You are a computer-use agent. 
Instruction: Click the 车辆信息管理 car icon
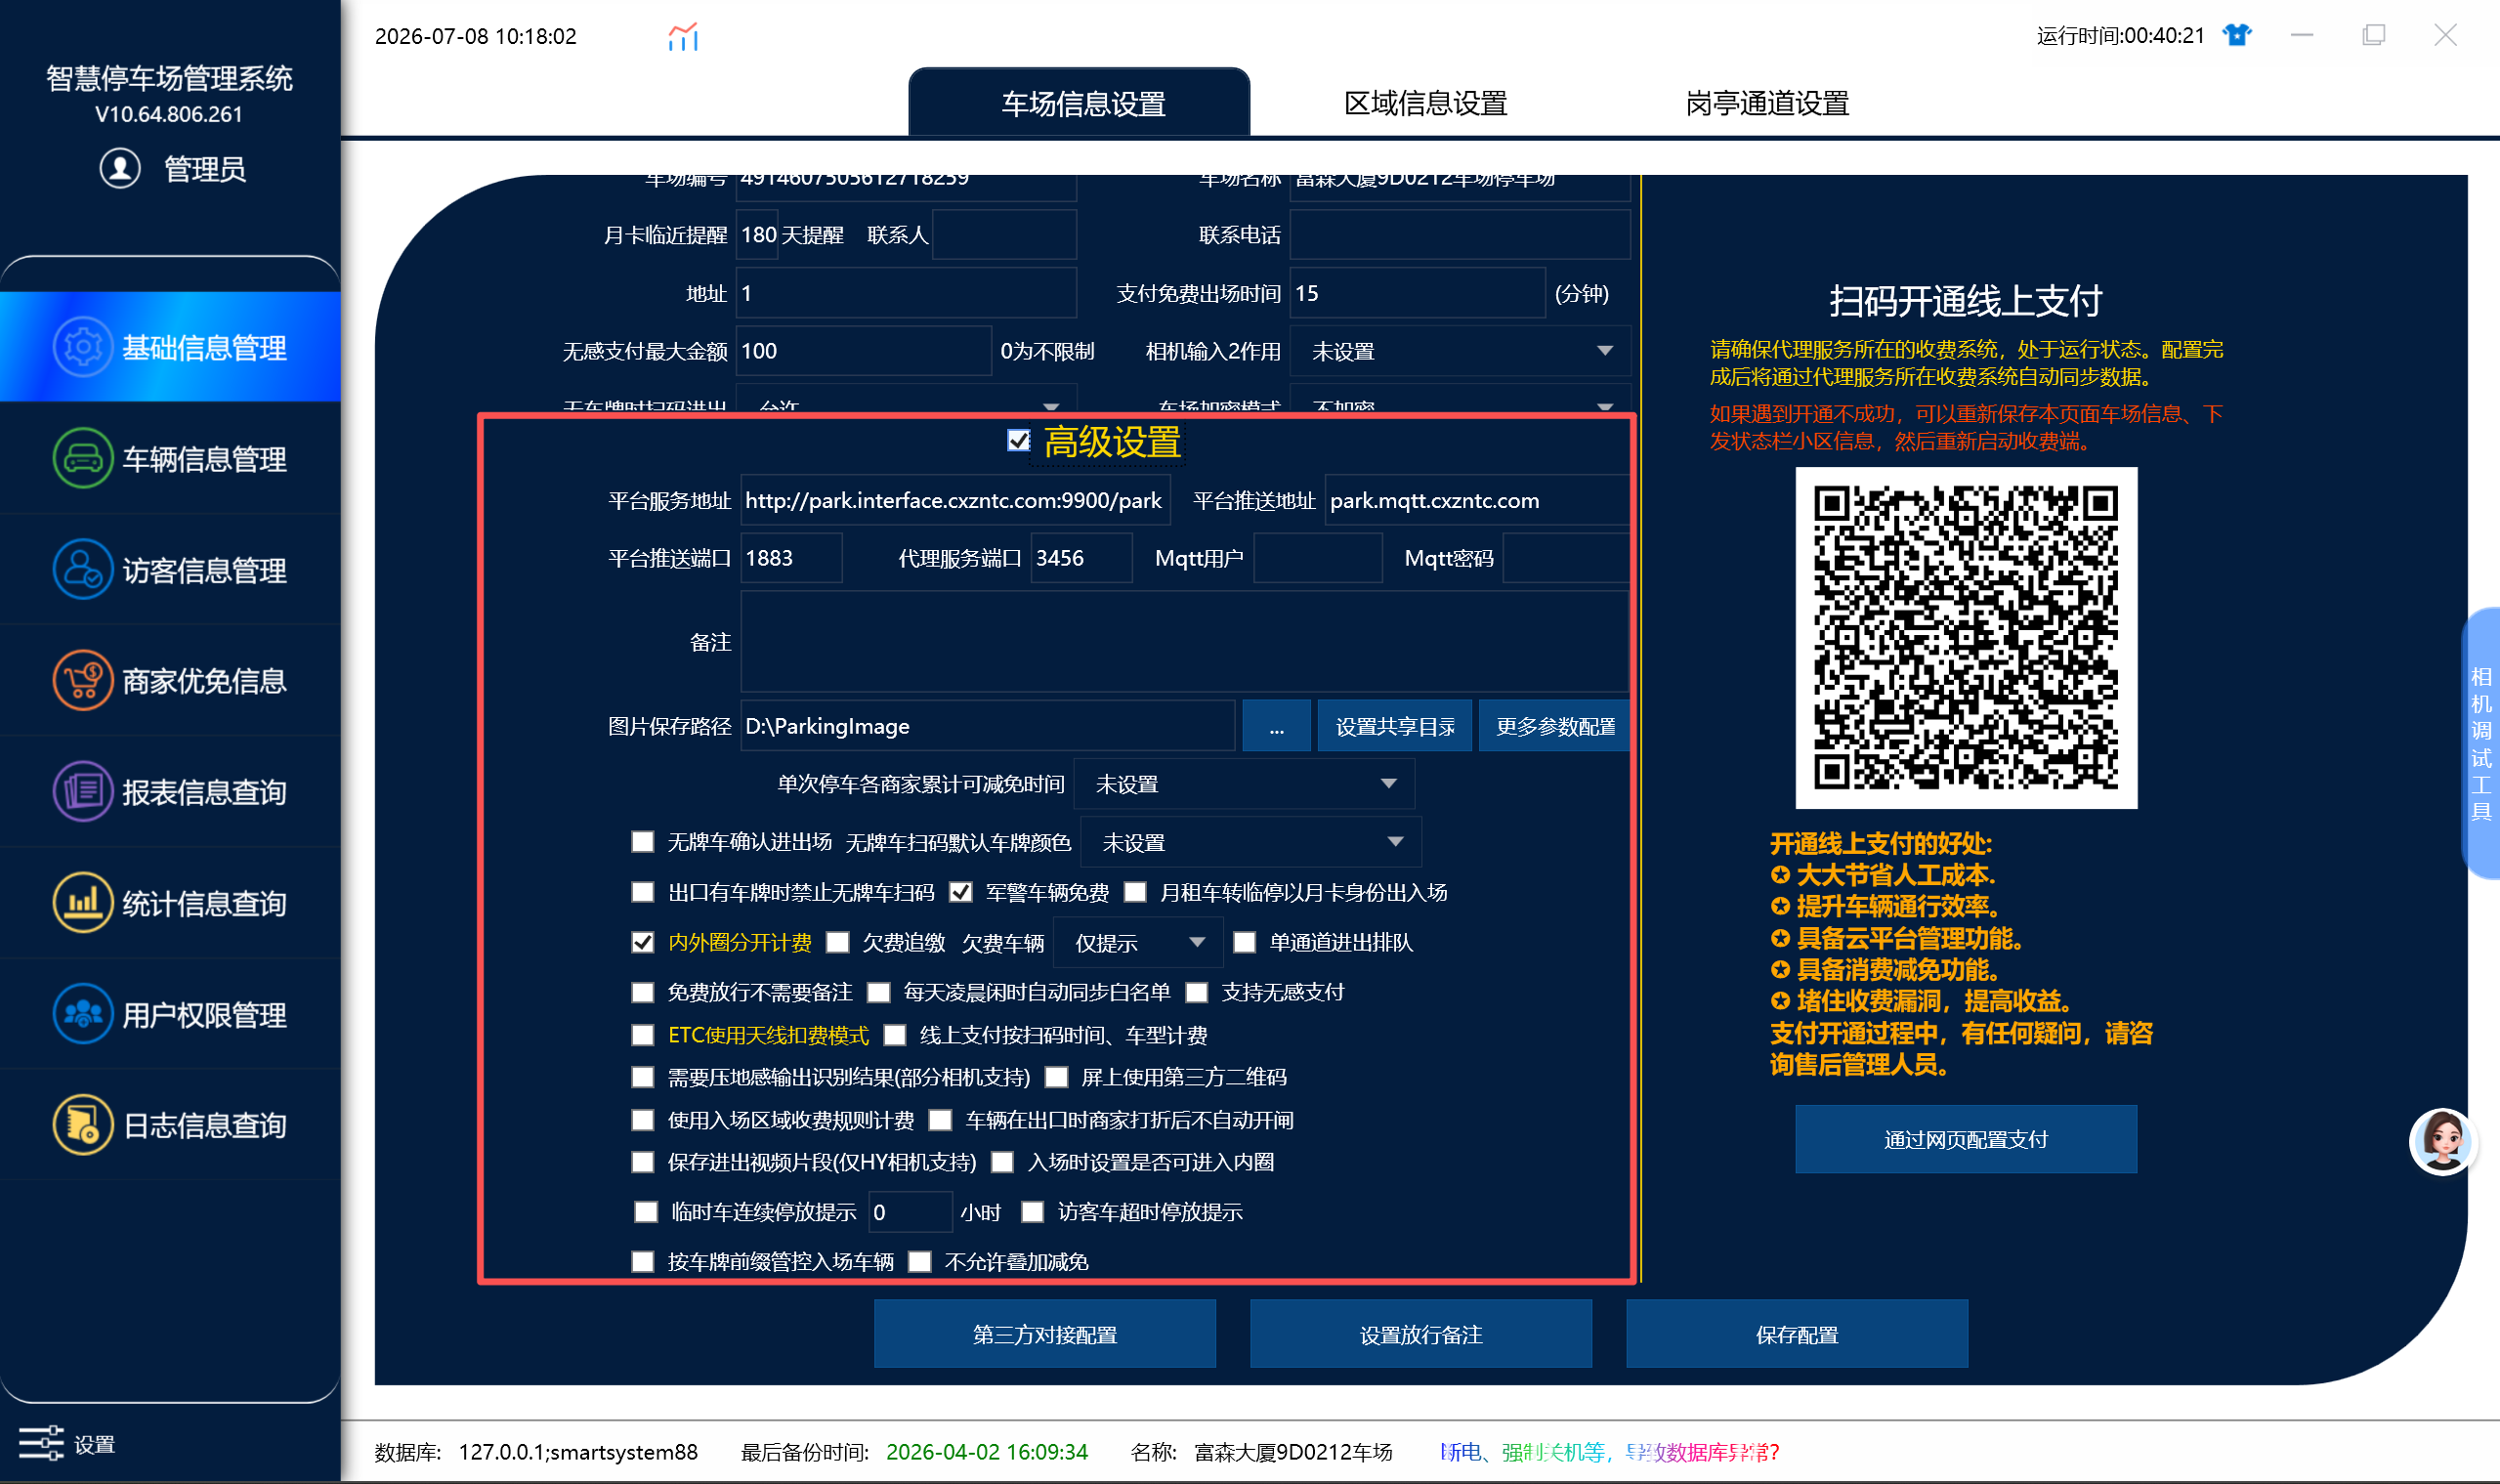coord(83,458)
